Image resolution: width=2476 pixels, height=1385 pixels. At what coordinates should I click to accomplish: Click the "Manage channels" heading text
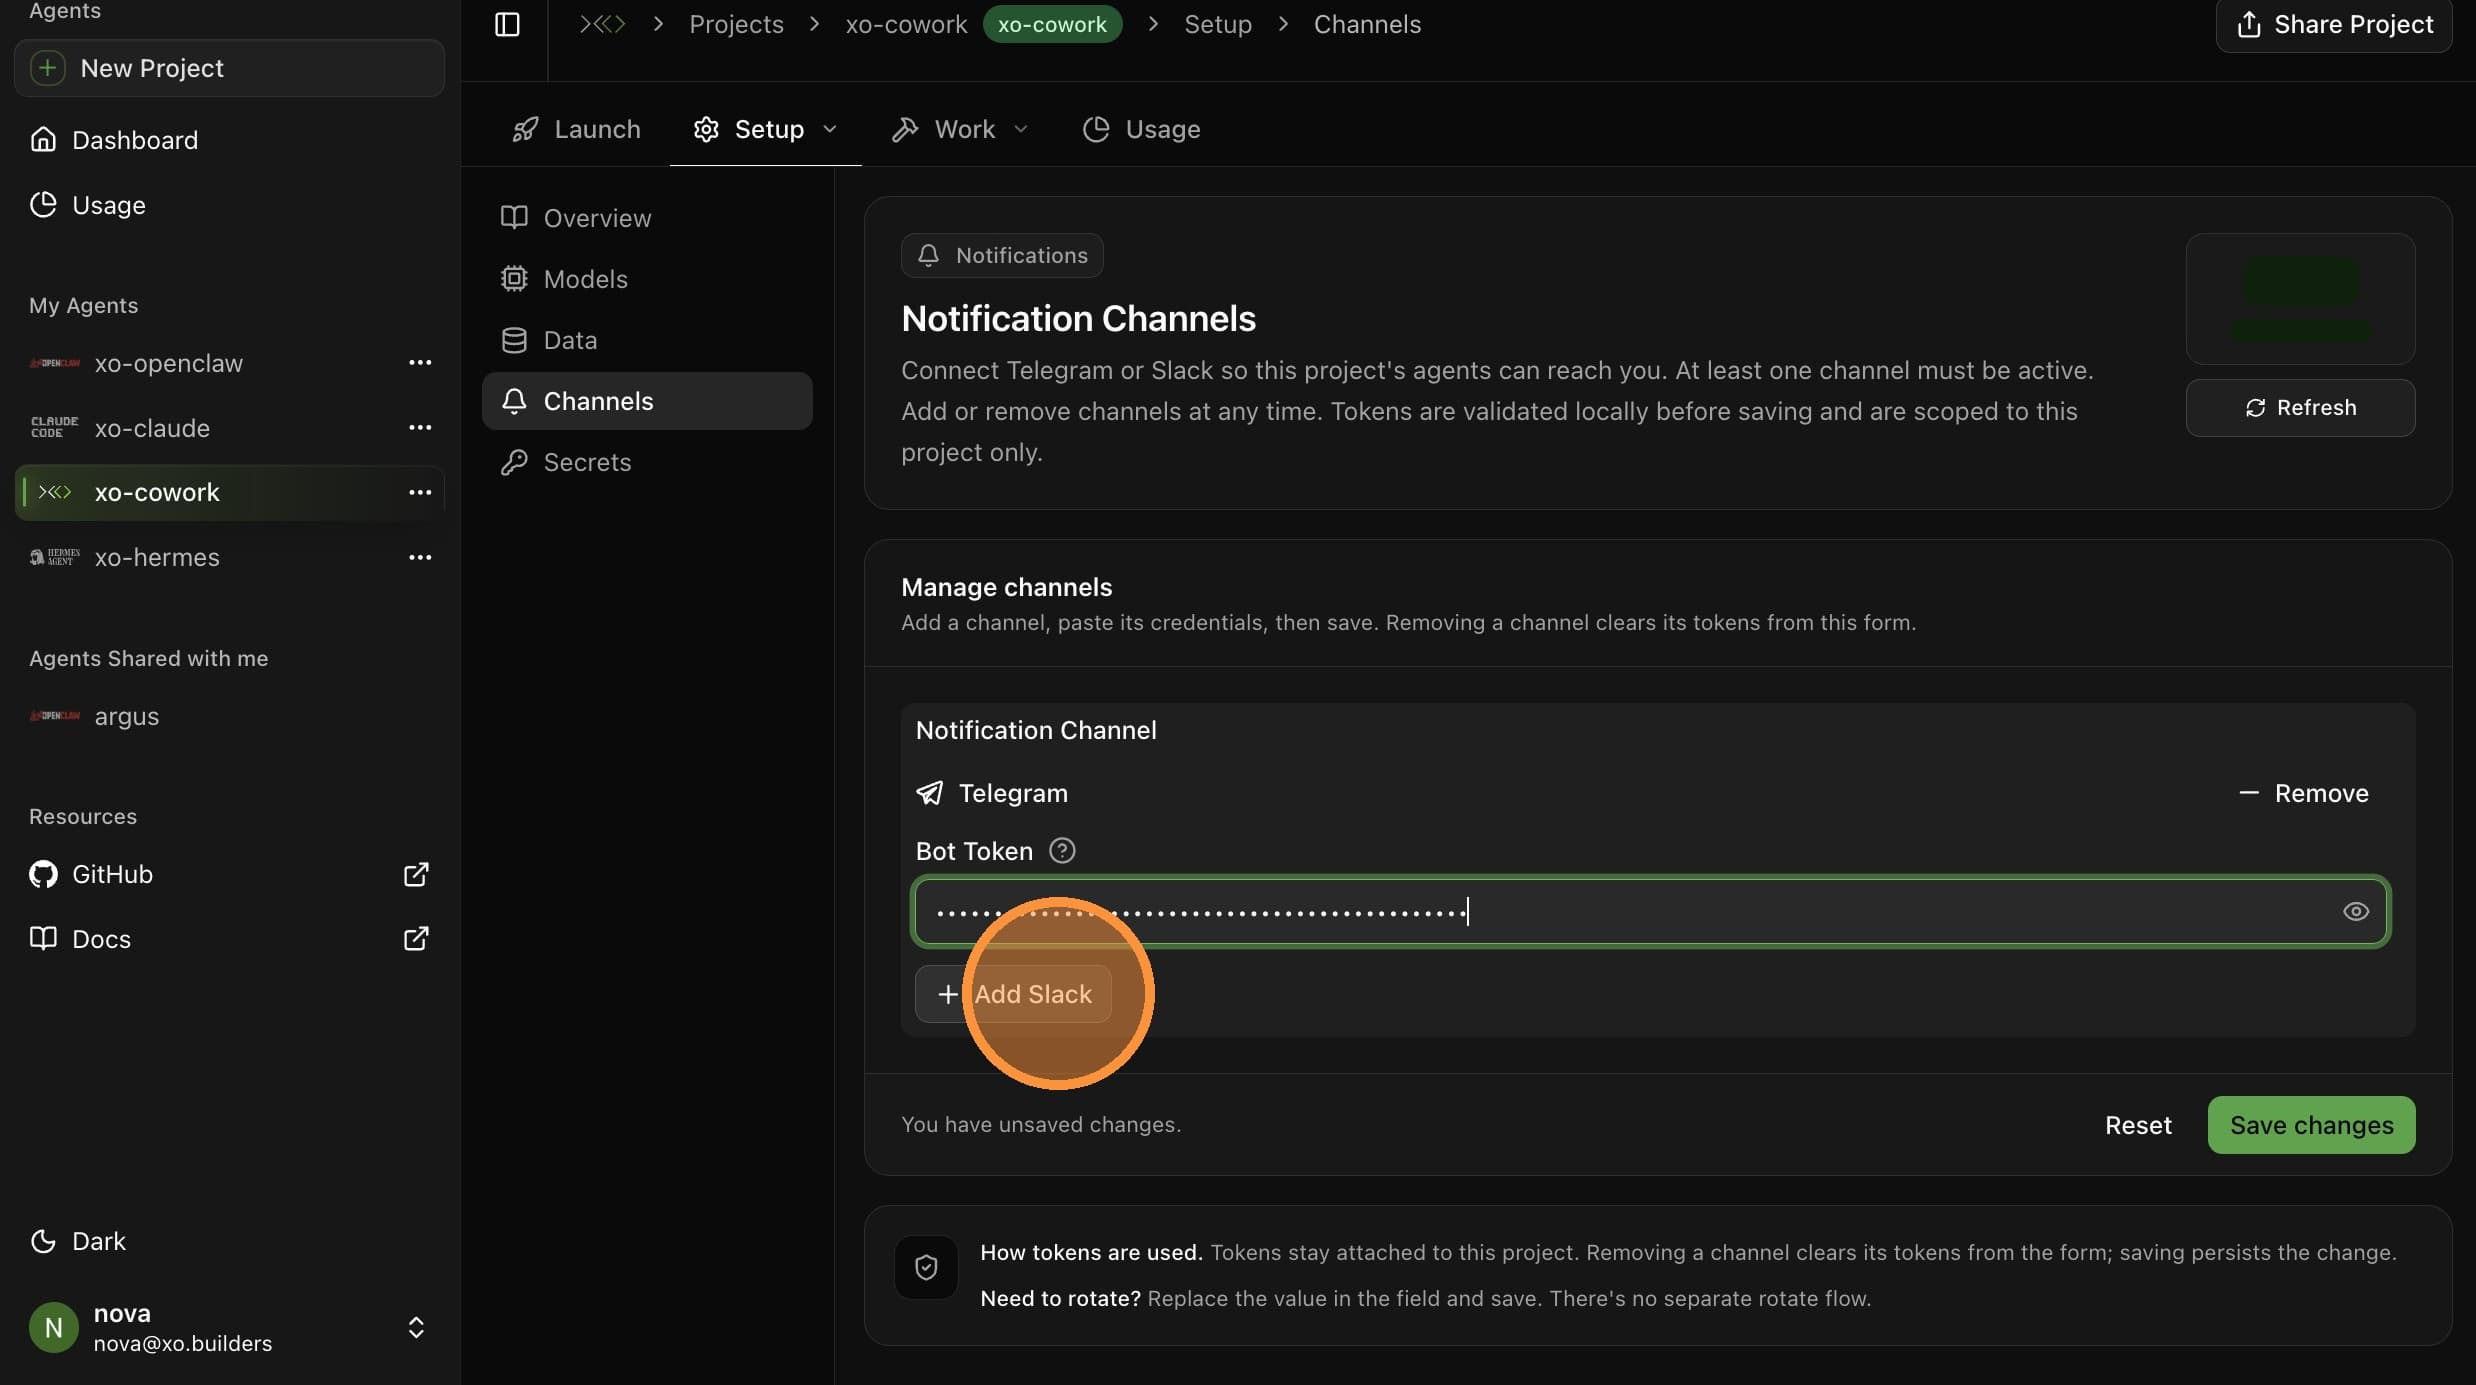tap(1006, 587)
